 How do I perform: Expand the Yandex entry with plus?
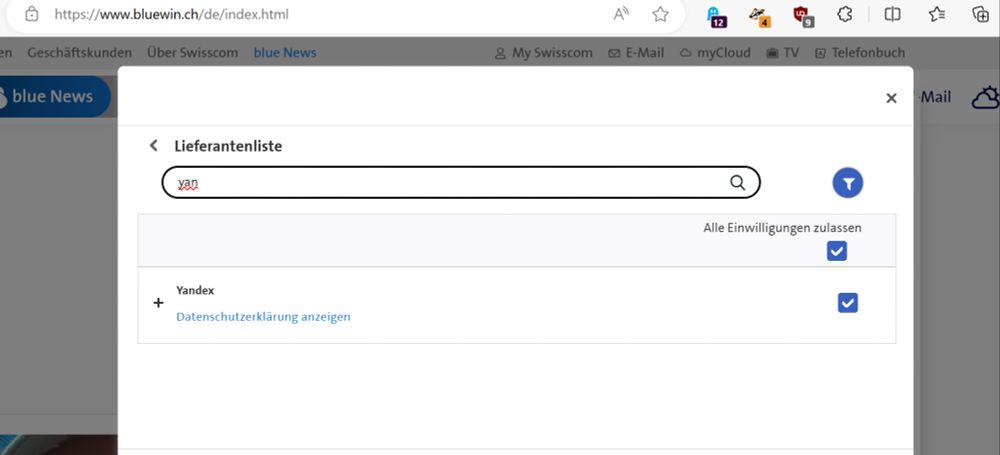pos(159,302)
